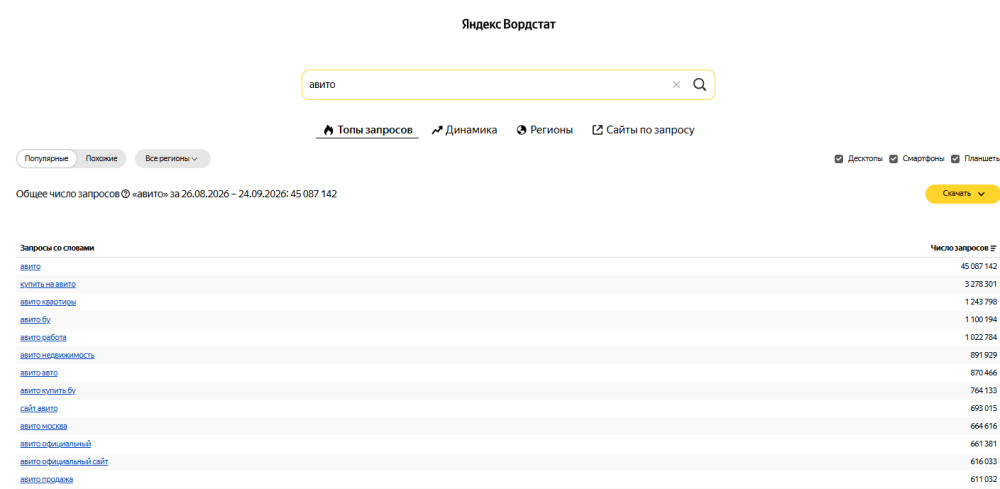The height and width of the screenshot is (489, 1000).
Task: Click the value 3 278 301
Action: 981,284
